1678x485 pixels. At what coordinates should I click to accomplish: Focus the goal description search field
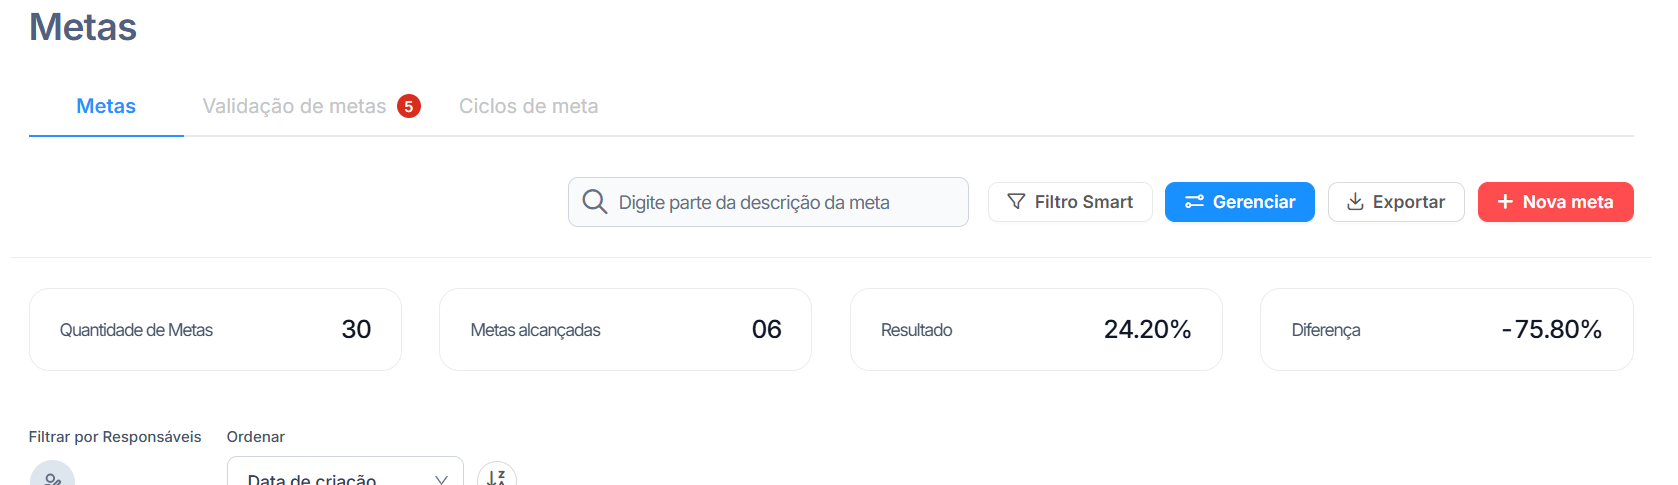point(768,202)
